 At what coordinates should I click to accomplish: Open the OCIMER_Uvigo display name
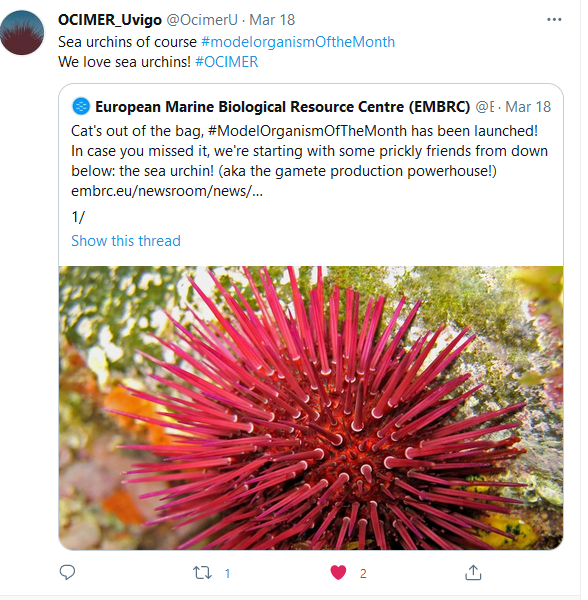tap(110, 20)
